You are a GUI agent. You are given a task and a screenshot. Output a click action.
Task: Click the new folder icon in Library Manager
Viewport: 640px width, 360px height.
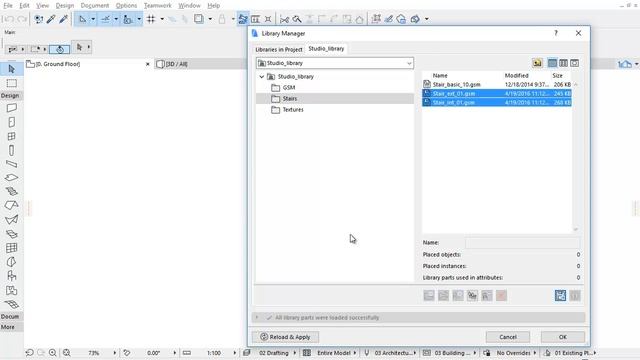(537, 63)
